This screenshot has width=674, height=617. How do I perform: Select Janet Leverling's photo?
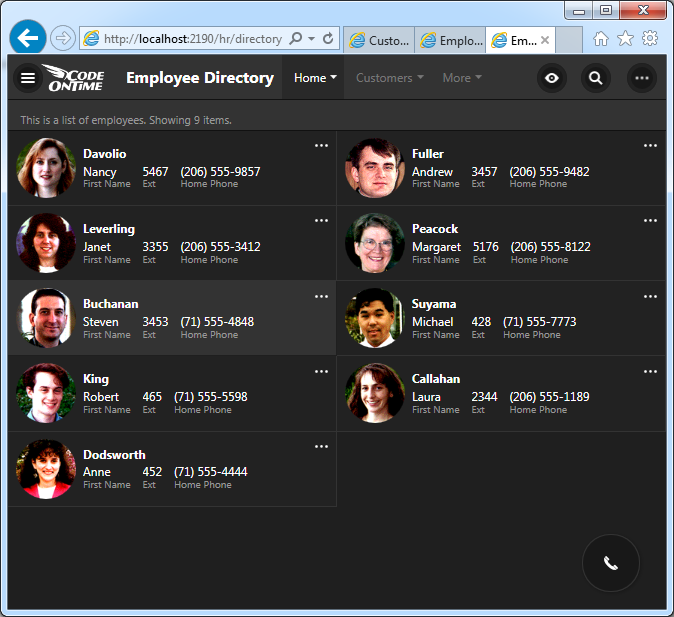point(46,243)
